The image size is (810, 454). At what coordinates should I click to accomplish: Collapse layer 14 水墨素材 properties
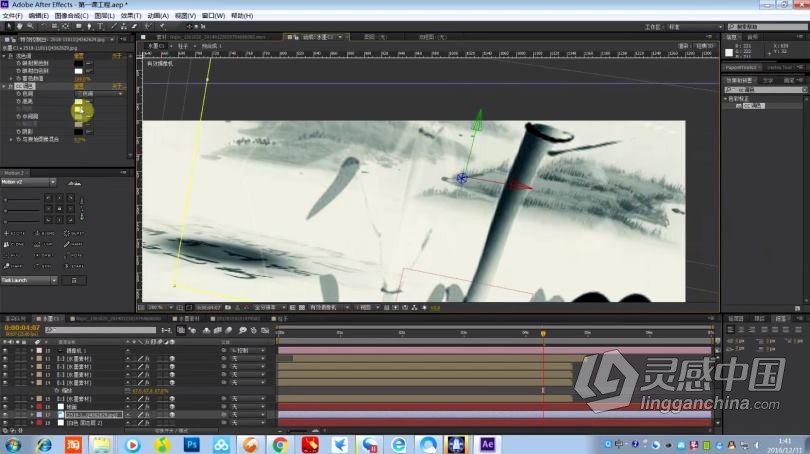click(x=32, y=383)
